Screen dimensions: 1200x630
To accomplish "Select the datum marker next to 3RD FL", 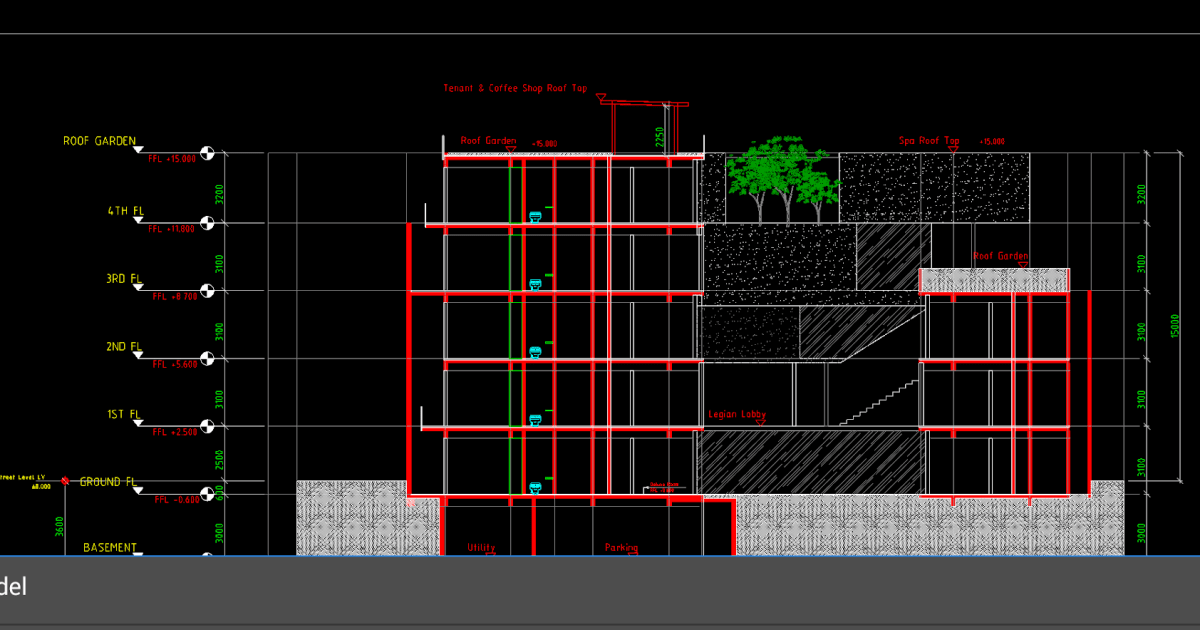I will tap(207, 291).
